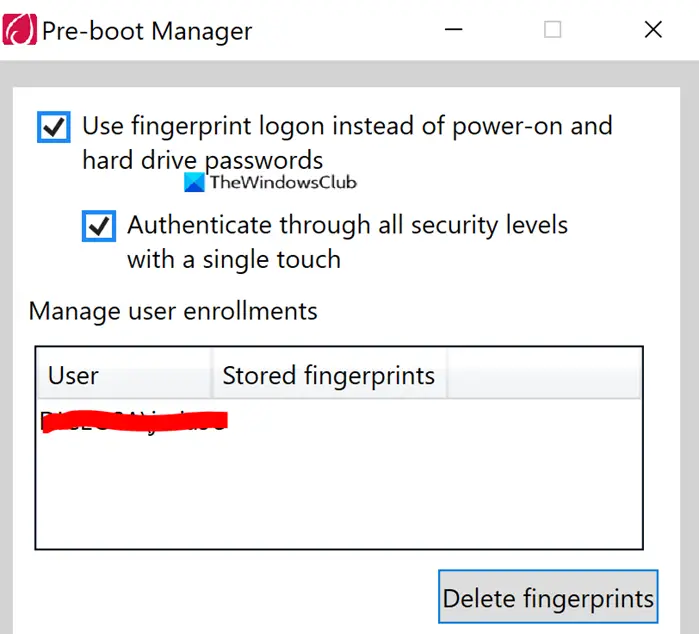The height and width of the screenshot is (634, 699).
Task: Click the 'Manage user enrollments' heading
Action: [x=173, y=311]
